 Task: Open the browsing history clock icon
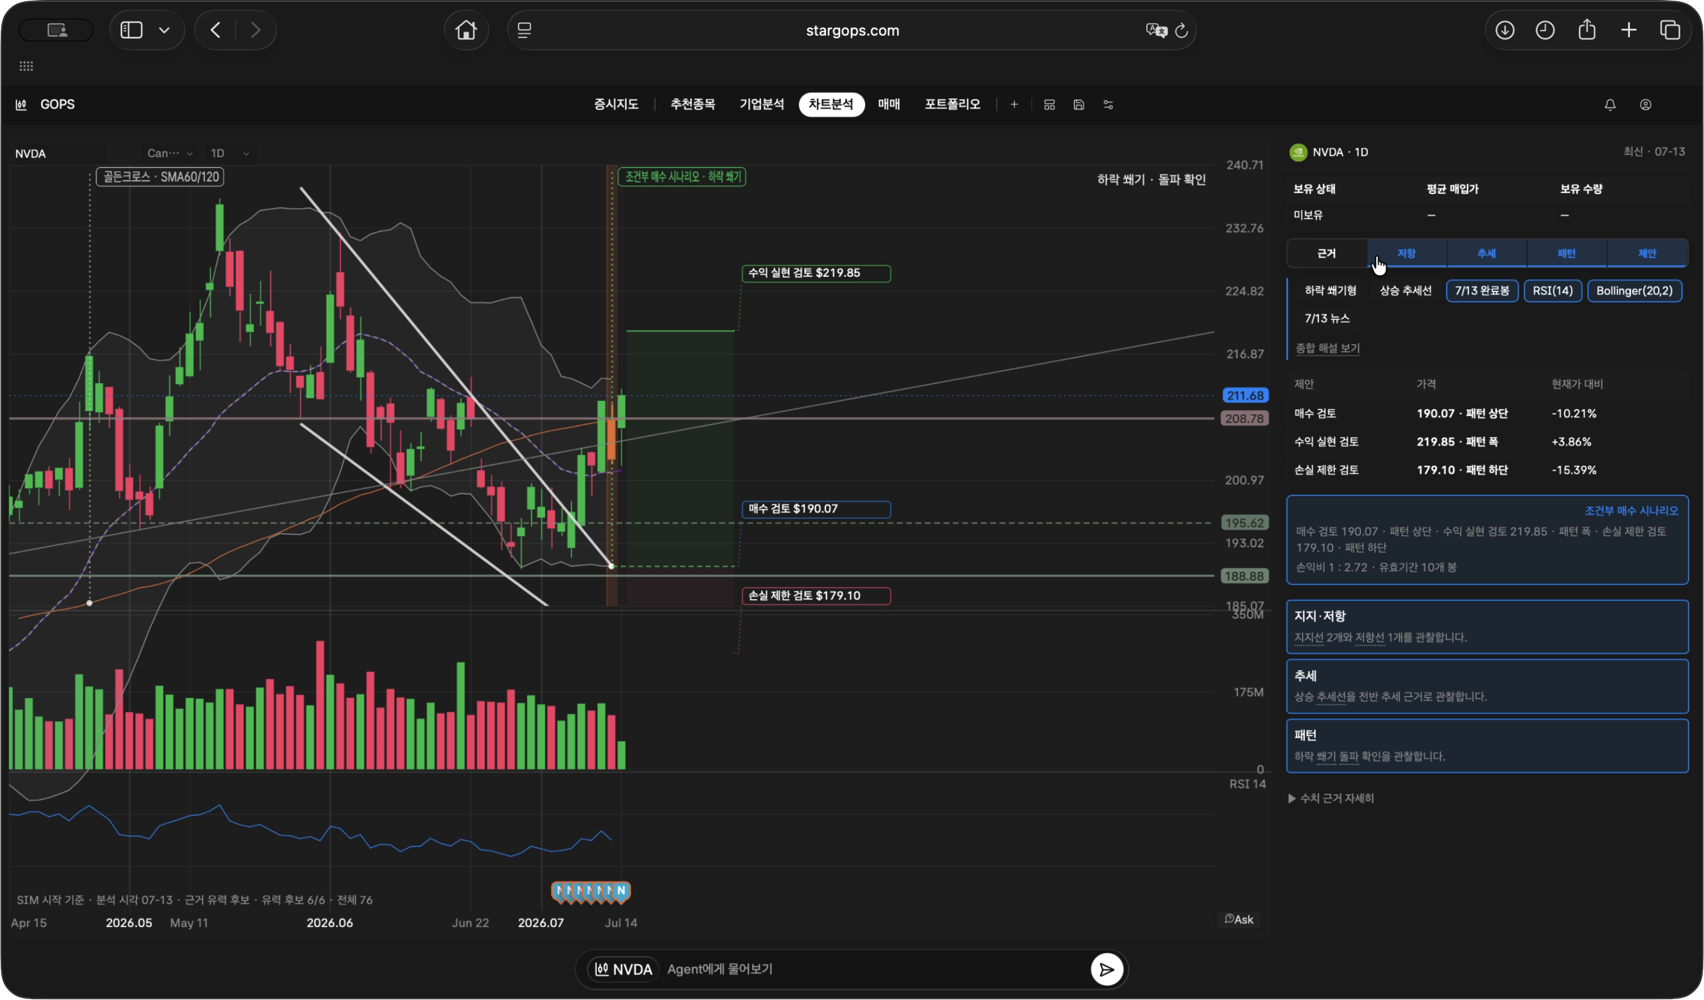click(x=1545, y=30)
